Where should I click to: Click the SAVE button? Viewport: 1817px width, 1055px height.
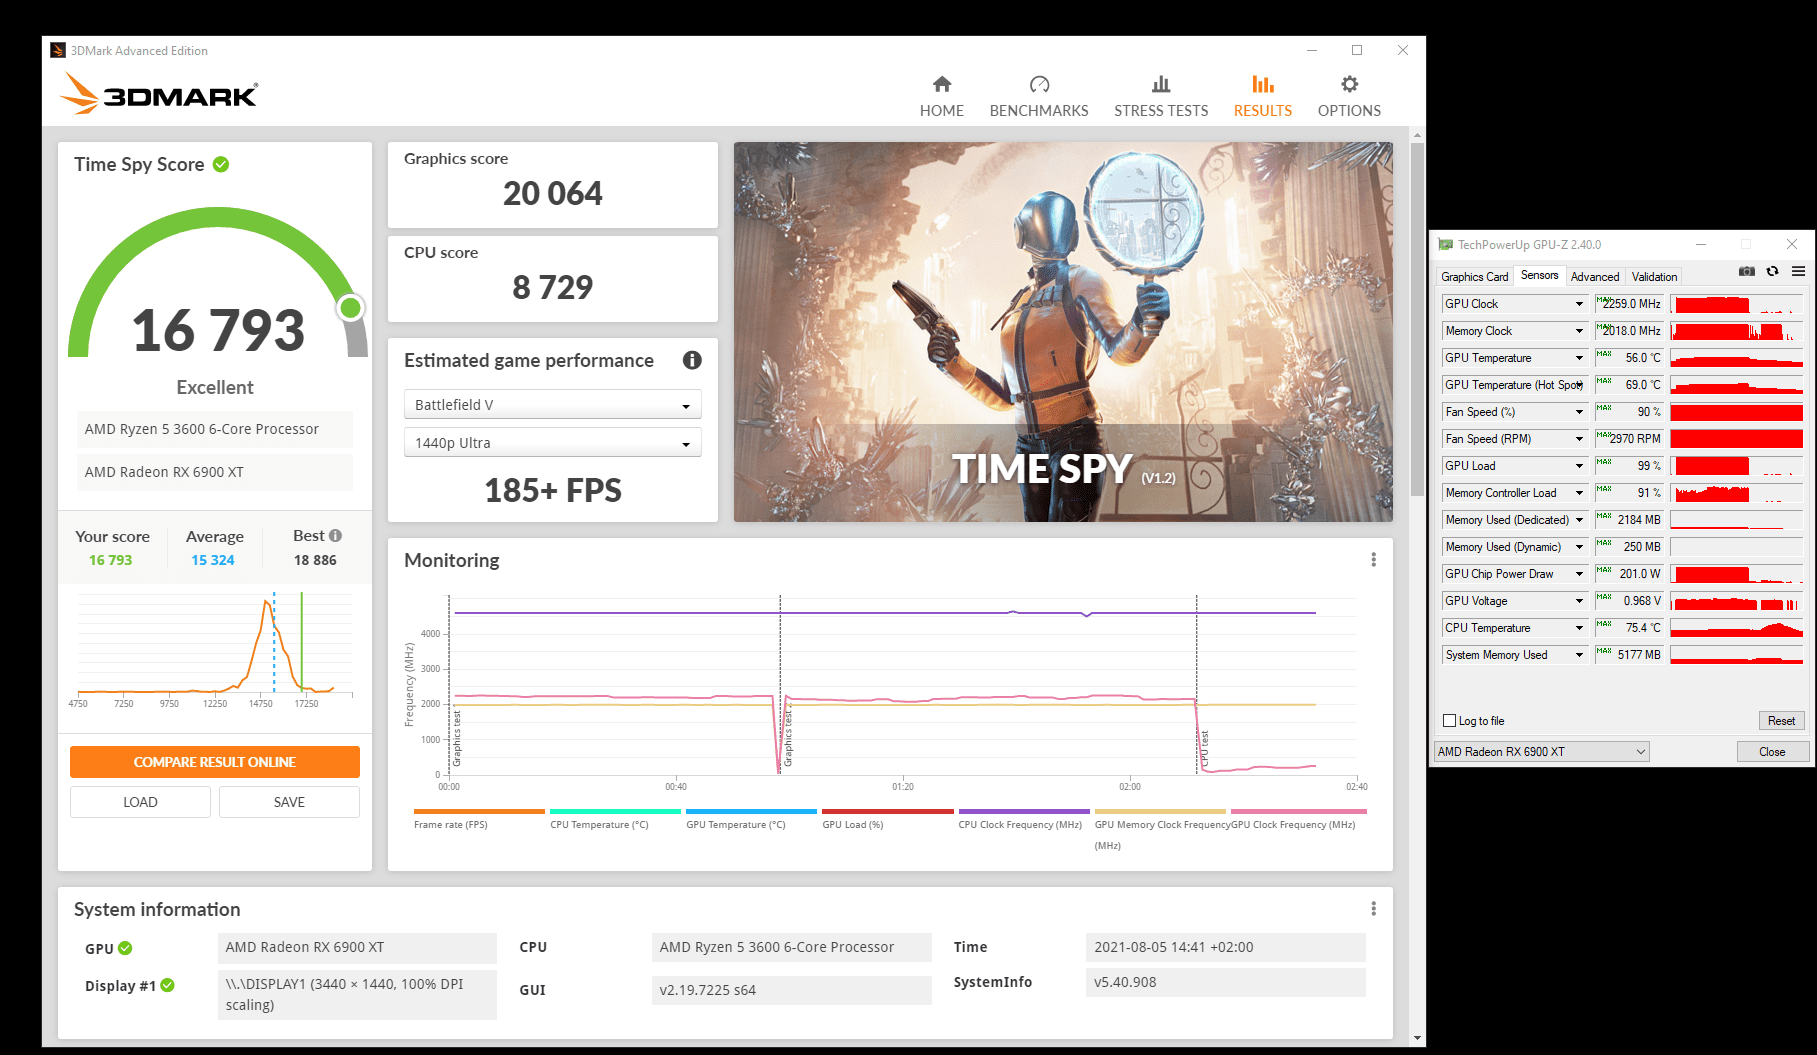[289, 802]
